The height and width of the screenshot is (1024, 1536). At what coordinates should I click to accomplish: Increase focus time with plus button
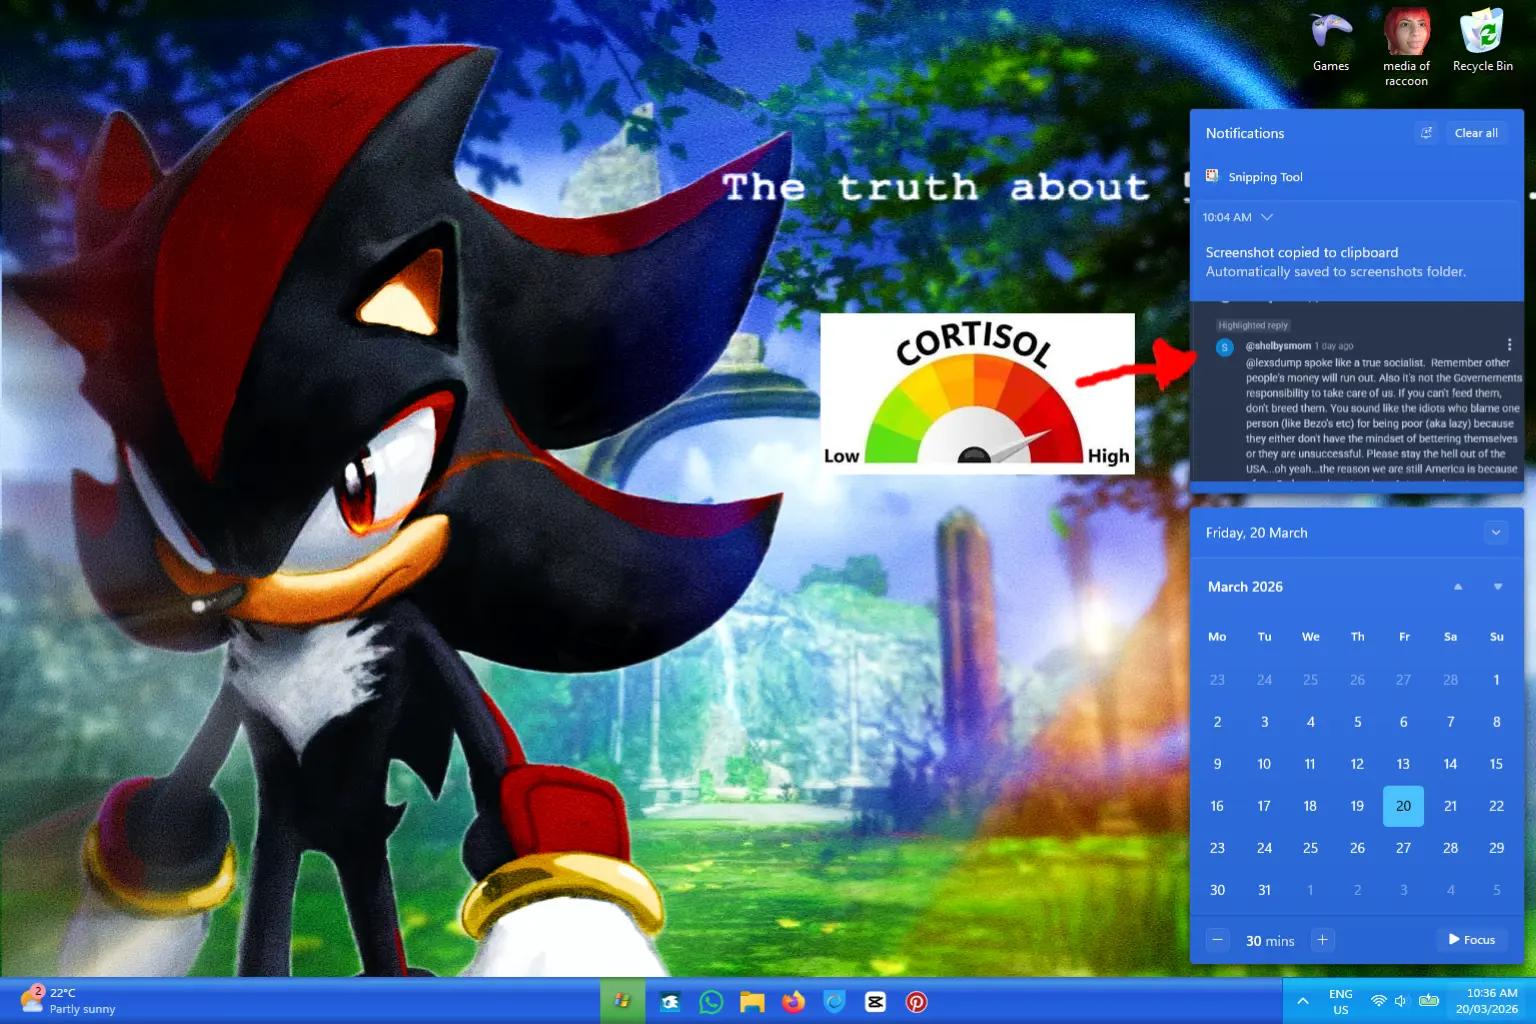[x=1322, y=940]
